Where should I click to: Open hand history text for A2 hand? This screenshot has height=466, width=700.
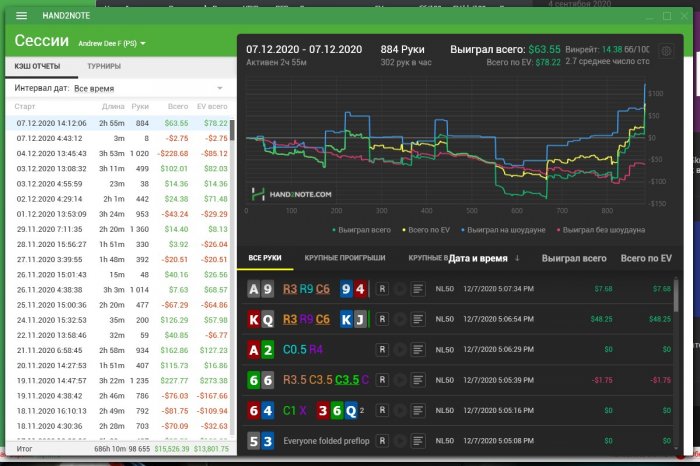click(x=417, y=350)
